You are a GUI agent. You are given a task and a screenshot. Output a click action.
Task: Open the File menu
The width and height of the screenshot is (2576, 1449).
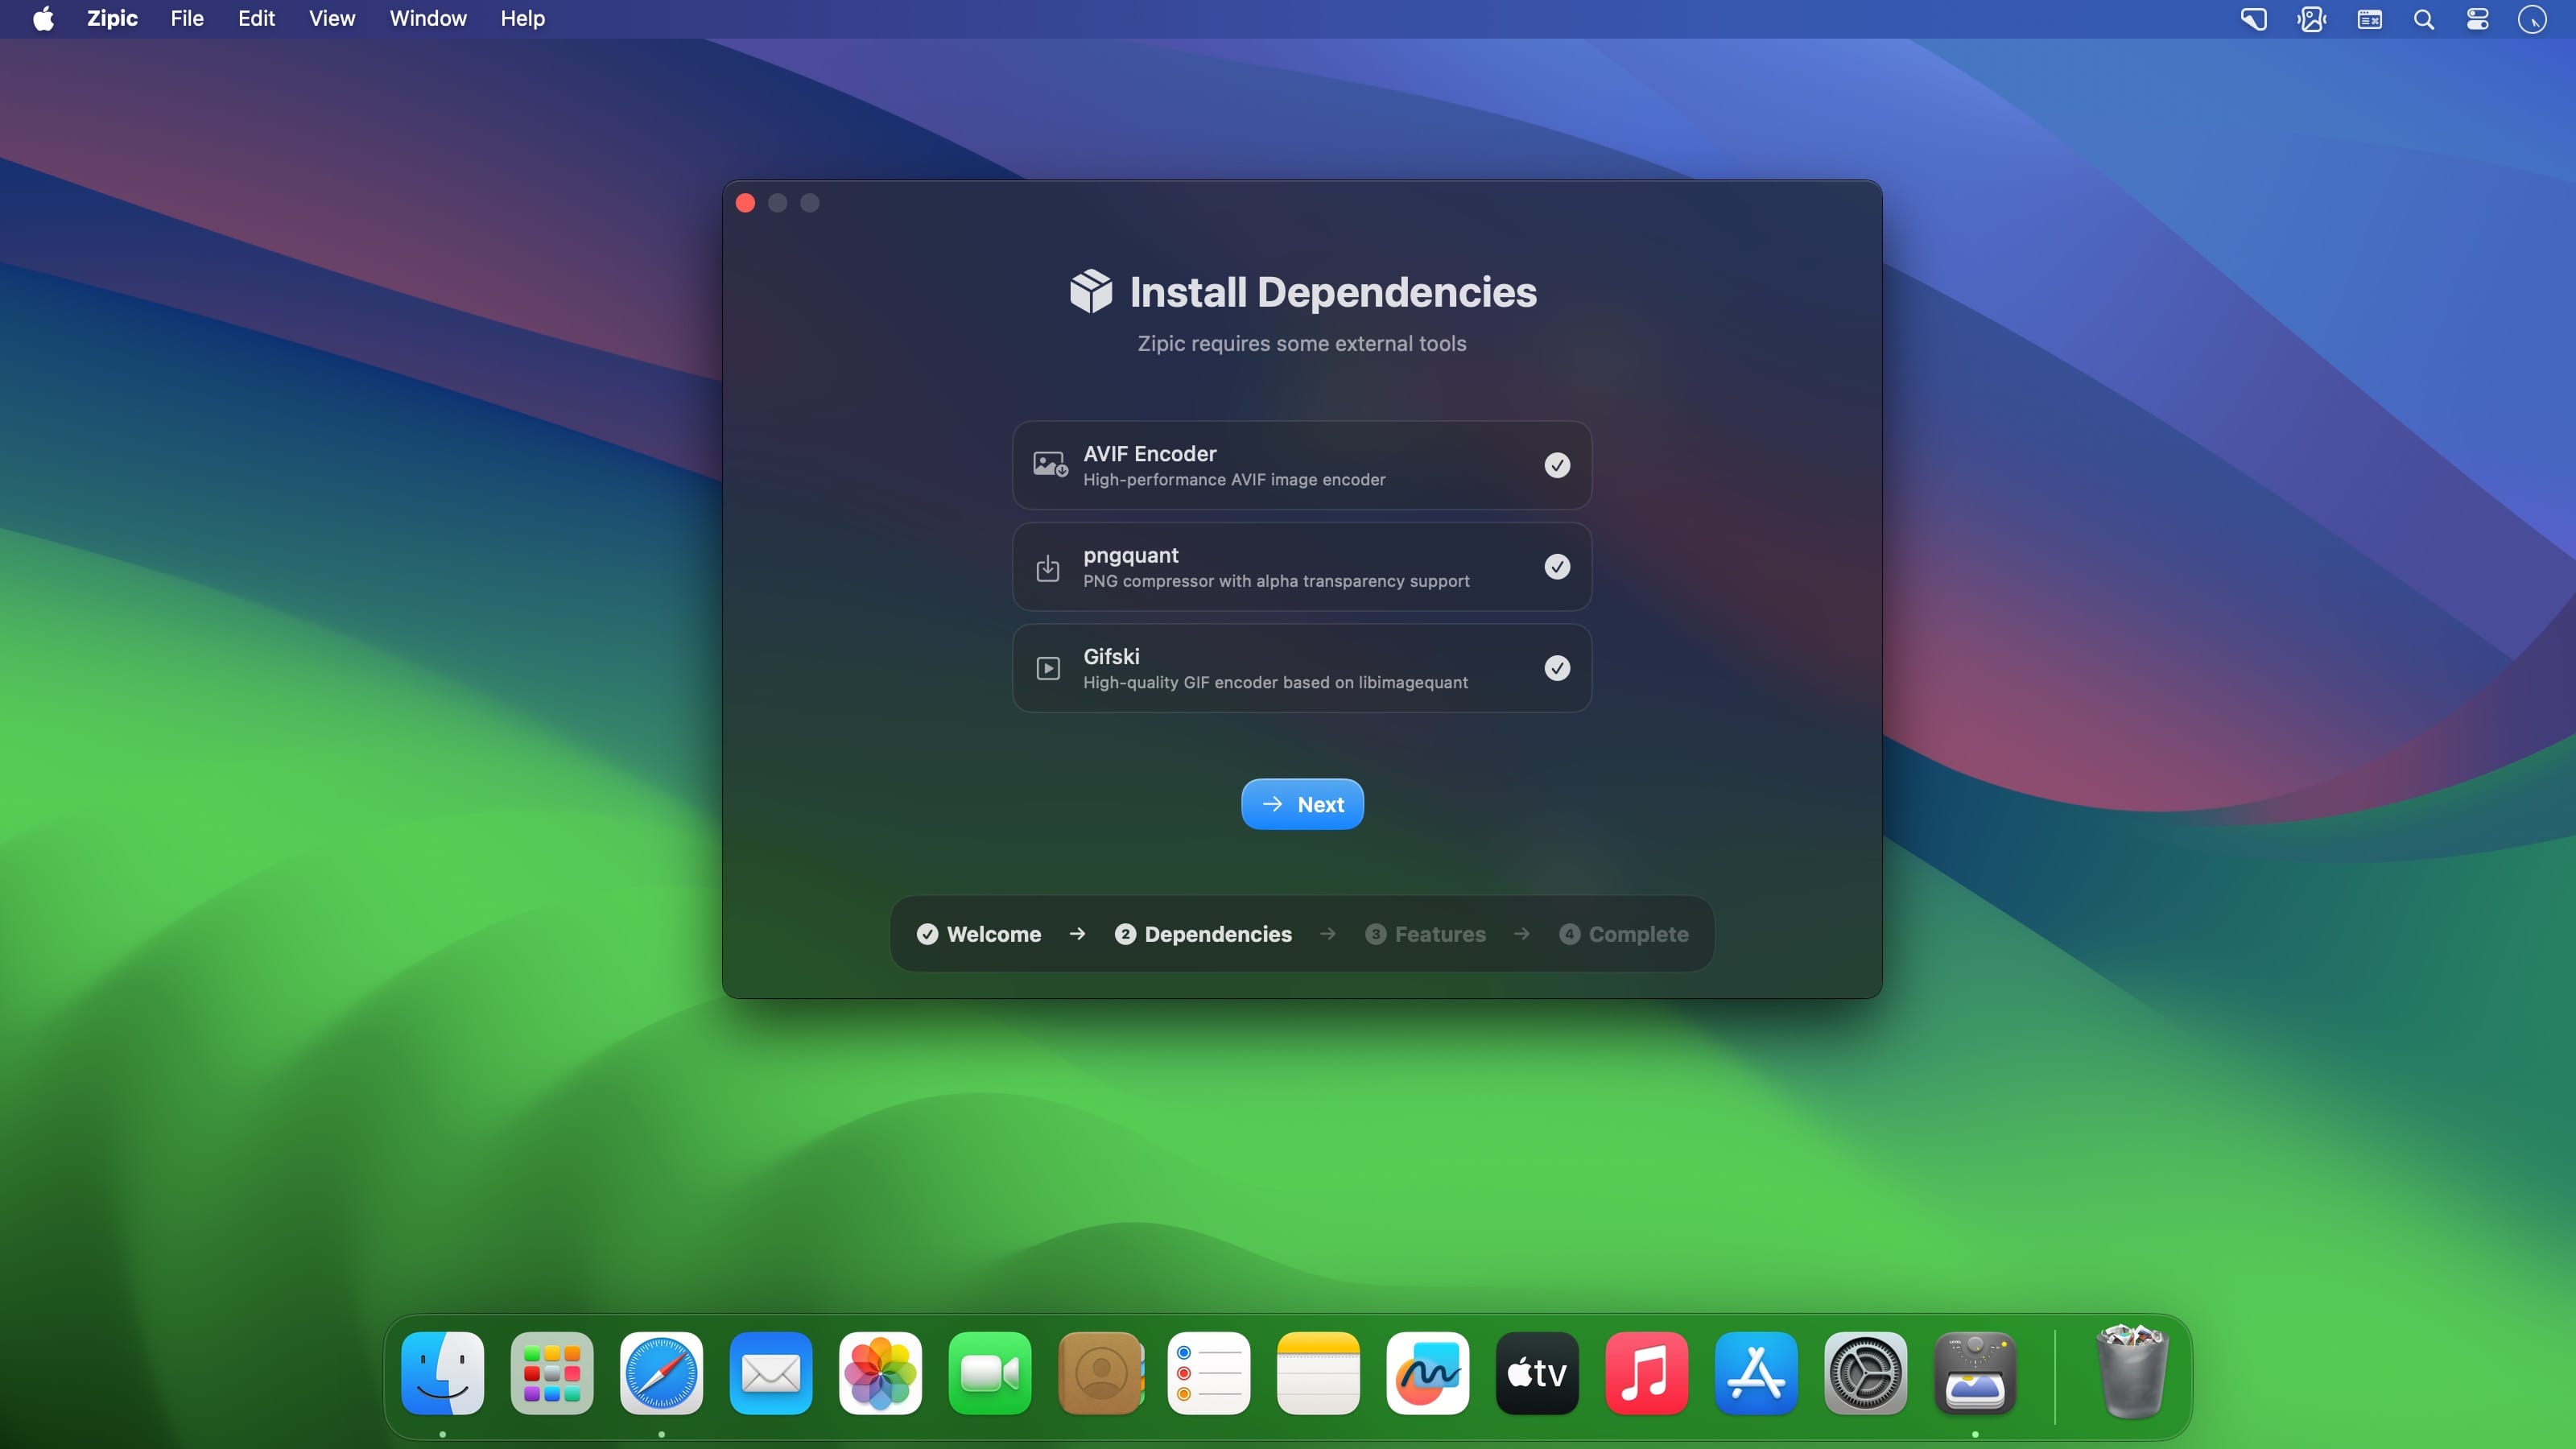coord(186,19)
